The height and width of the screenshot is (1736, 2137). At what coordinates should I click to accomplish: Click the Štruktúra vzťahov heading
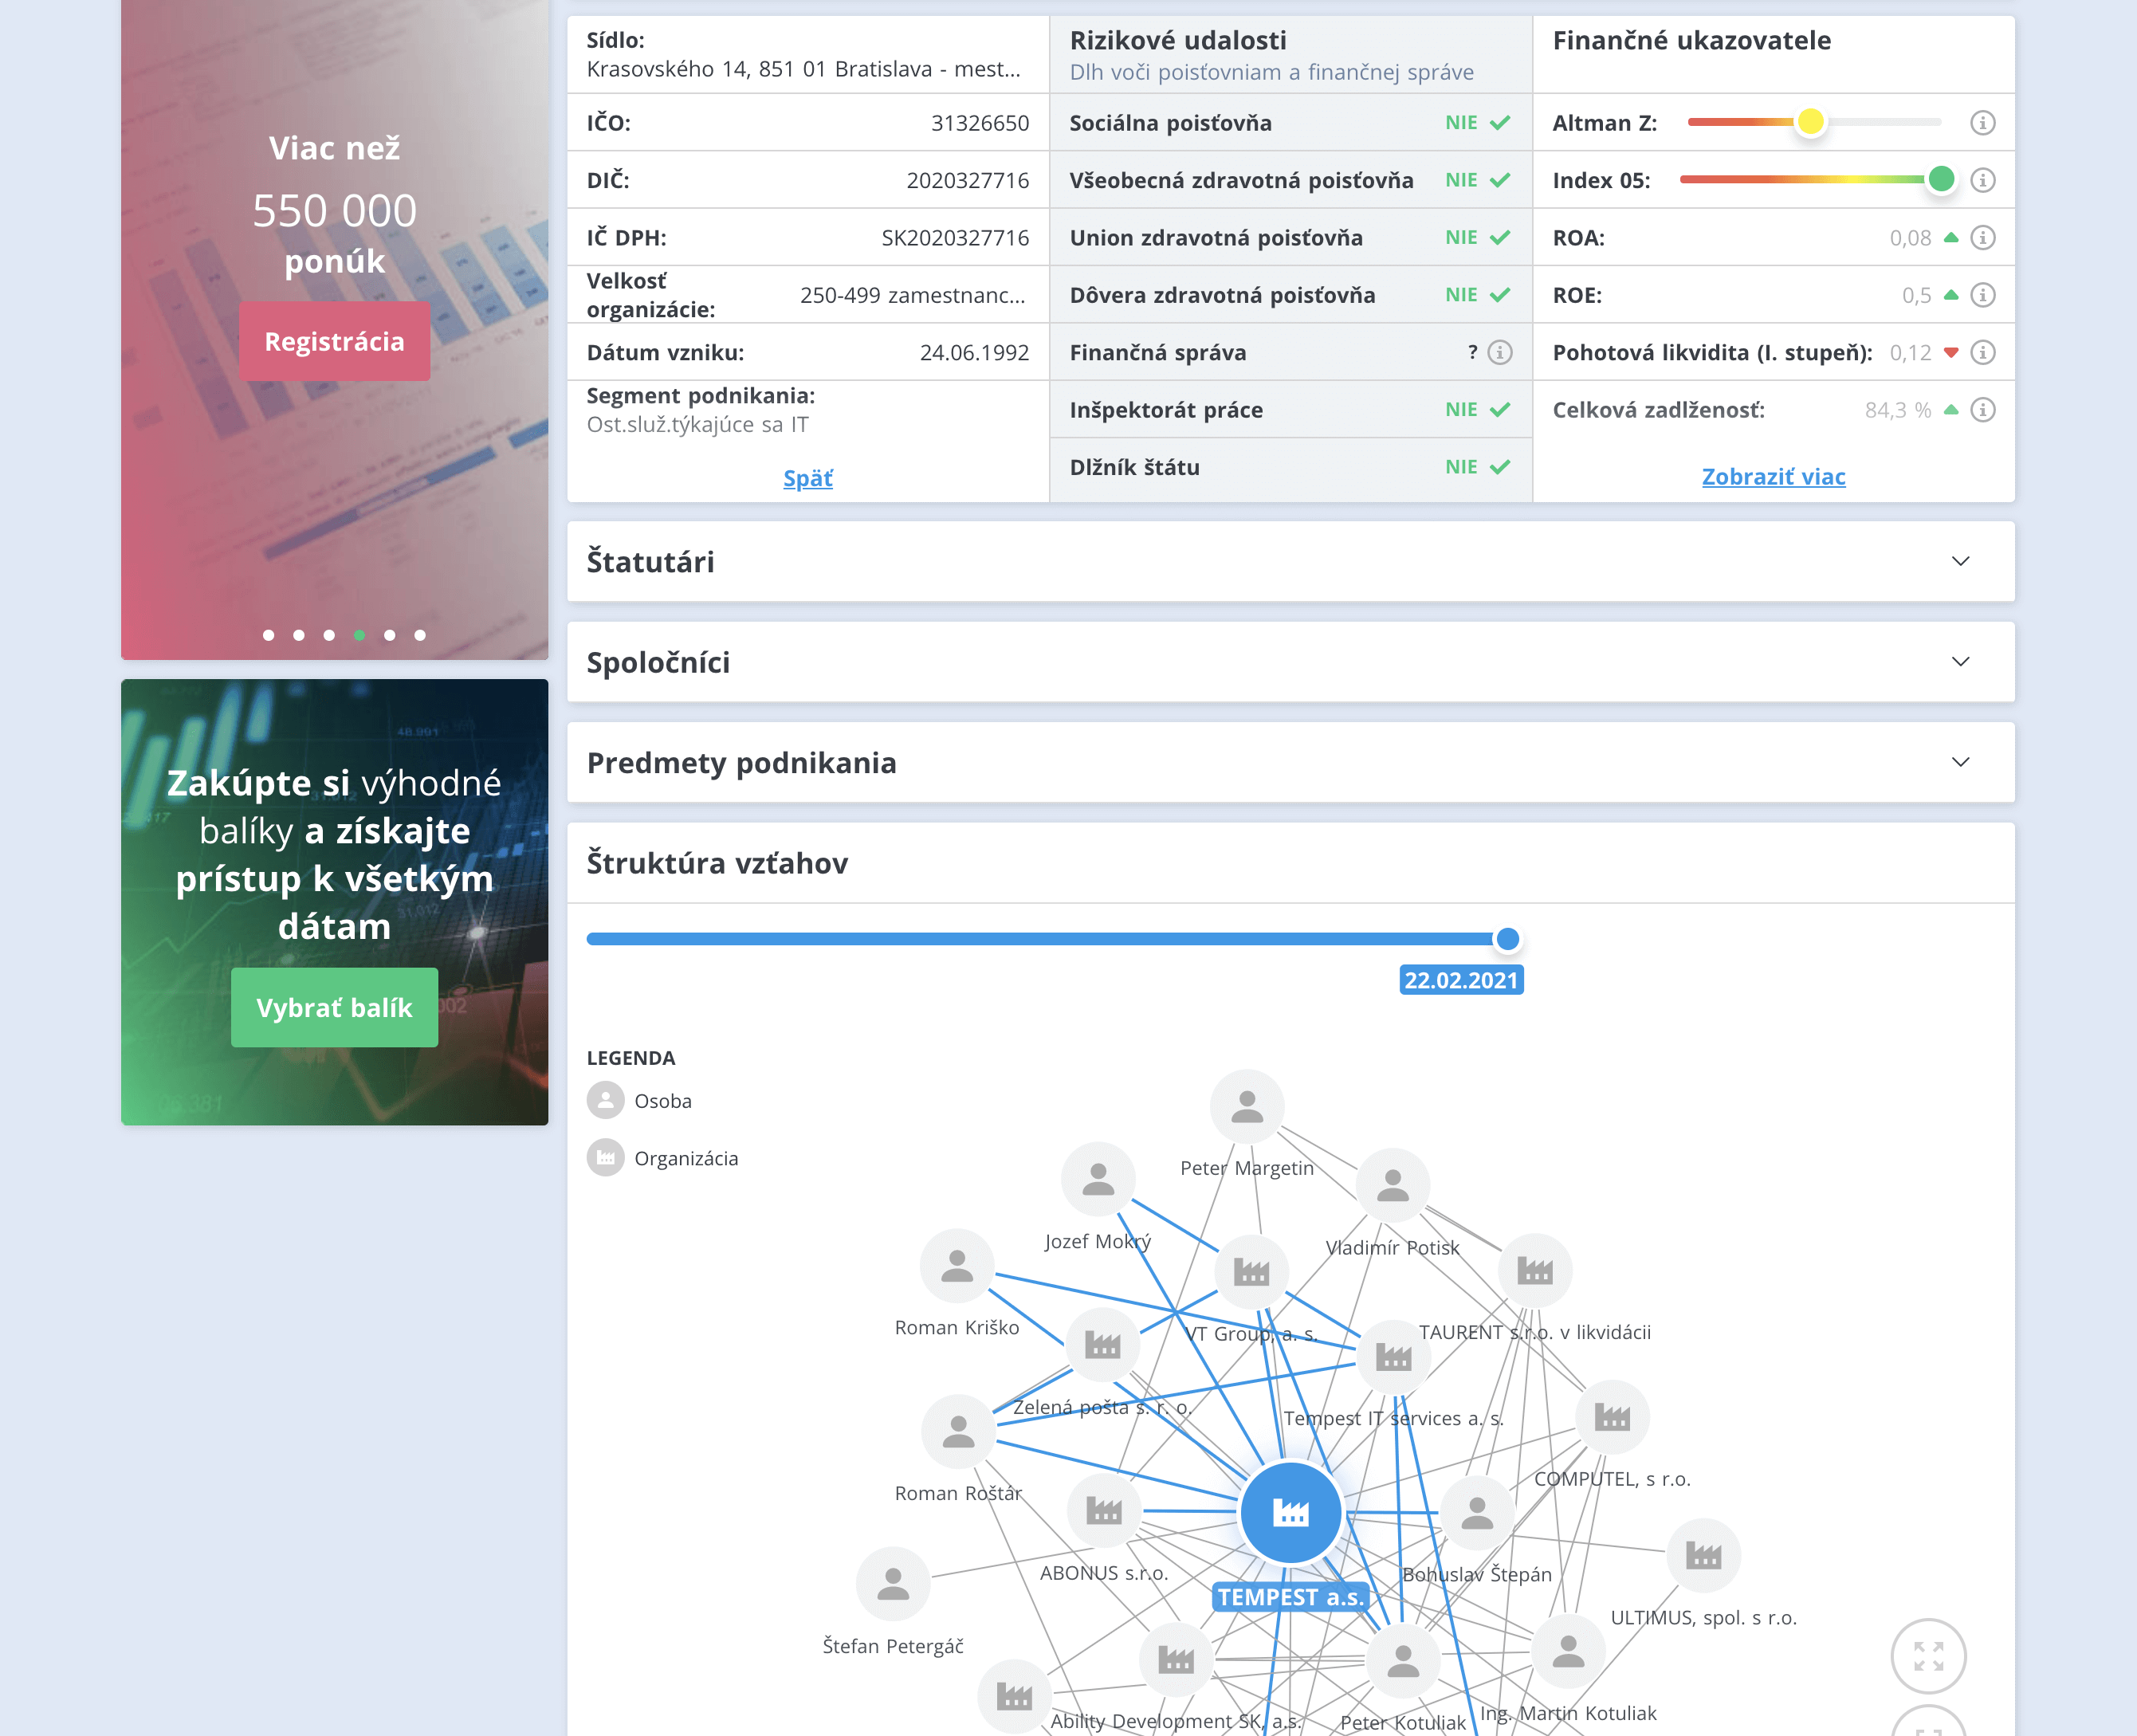(717, 863)
